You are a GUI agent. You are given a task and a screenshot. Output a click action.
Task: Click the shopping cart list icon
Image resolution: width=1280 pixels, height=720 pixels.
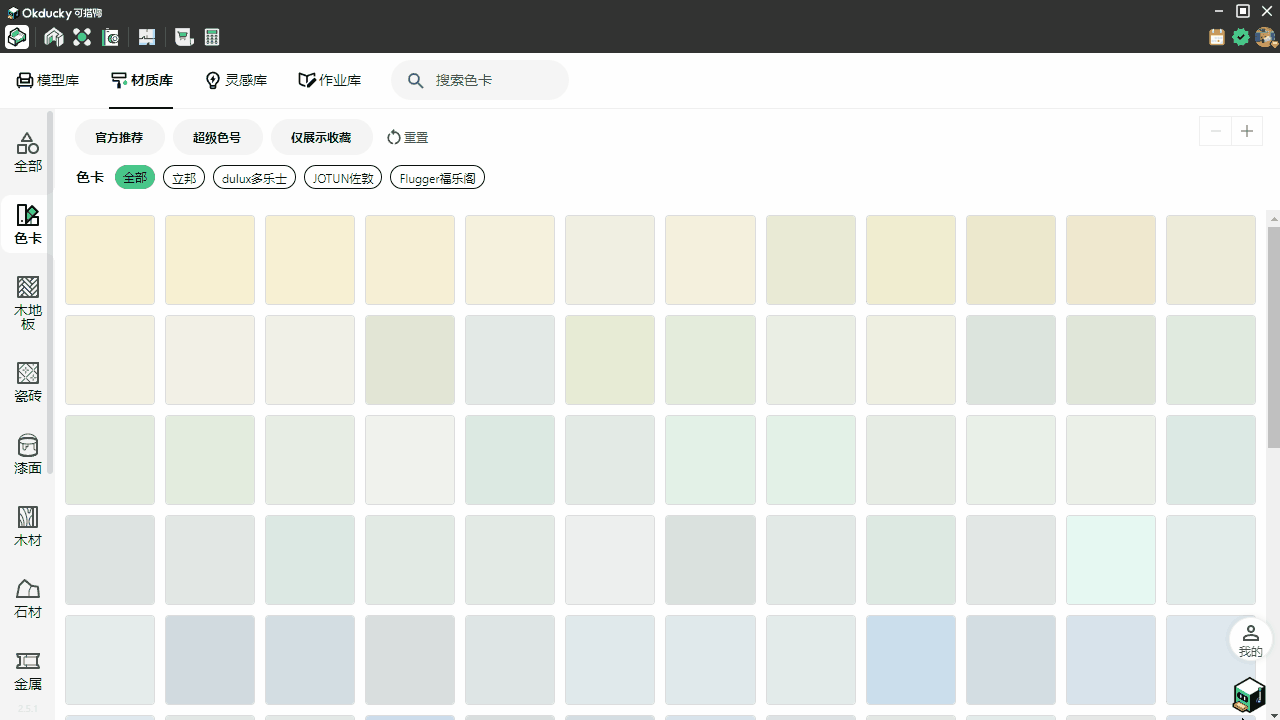coord(184,37)
